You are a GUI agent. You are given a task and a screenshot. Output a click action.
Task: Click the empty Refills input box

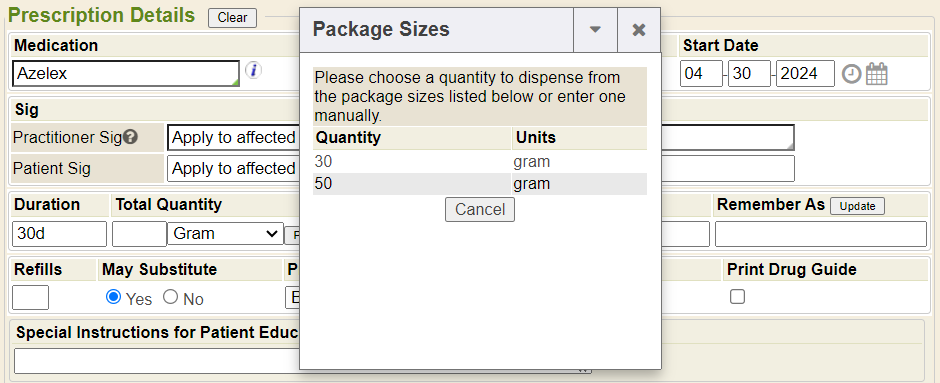(30, 298)
